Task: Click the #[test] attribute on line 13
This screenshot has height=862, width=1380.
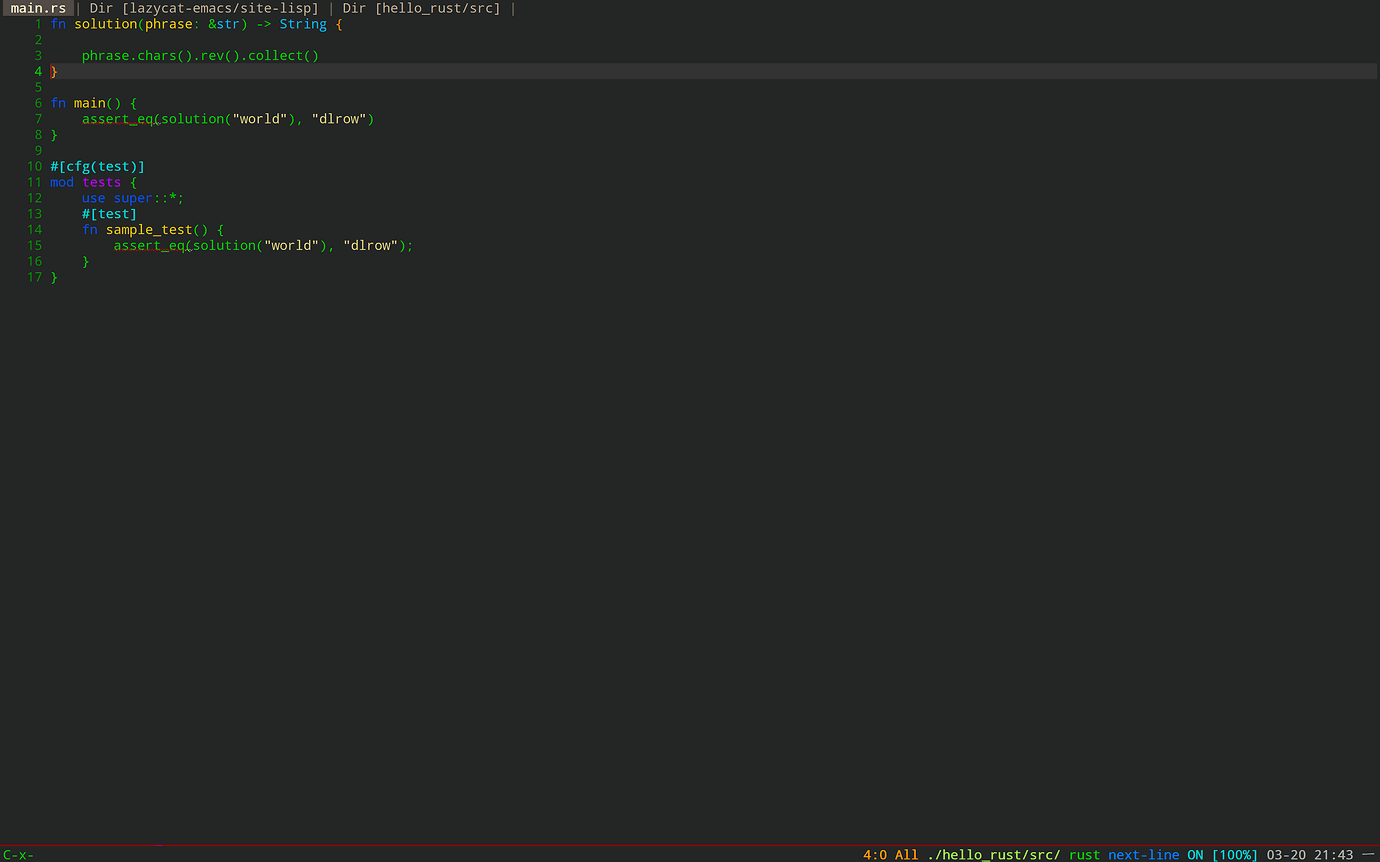Action: 109,214
